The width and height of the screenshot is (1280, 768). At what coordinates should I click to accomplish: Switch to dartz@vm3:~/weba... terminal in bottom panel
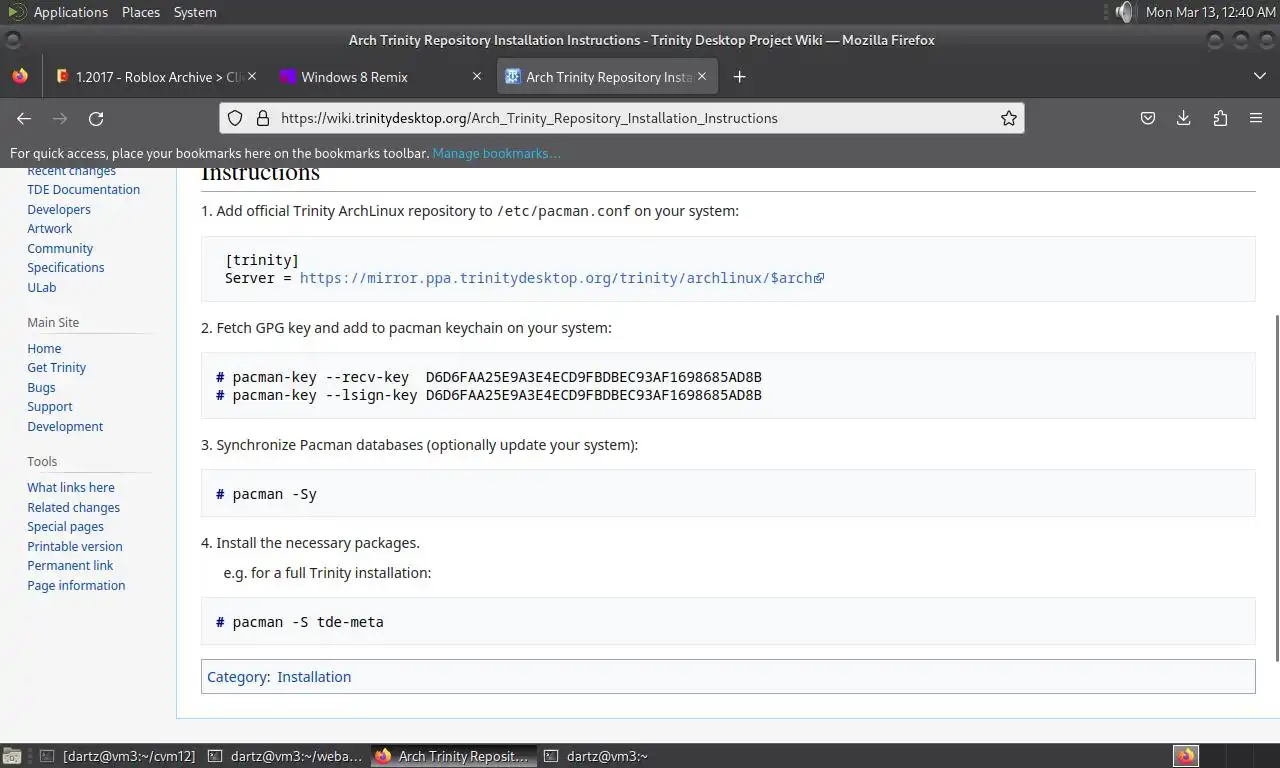(286, 756)
